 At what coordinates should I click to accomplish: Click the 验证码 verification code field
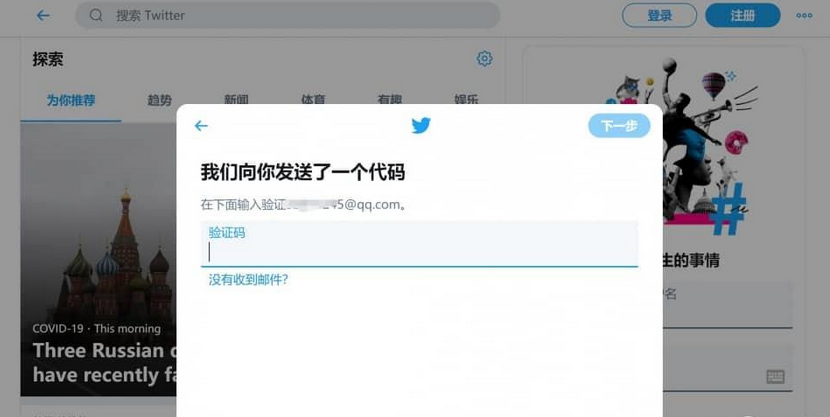(419, 244)
